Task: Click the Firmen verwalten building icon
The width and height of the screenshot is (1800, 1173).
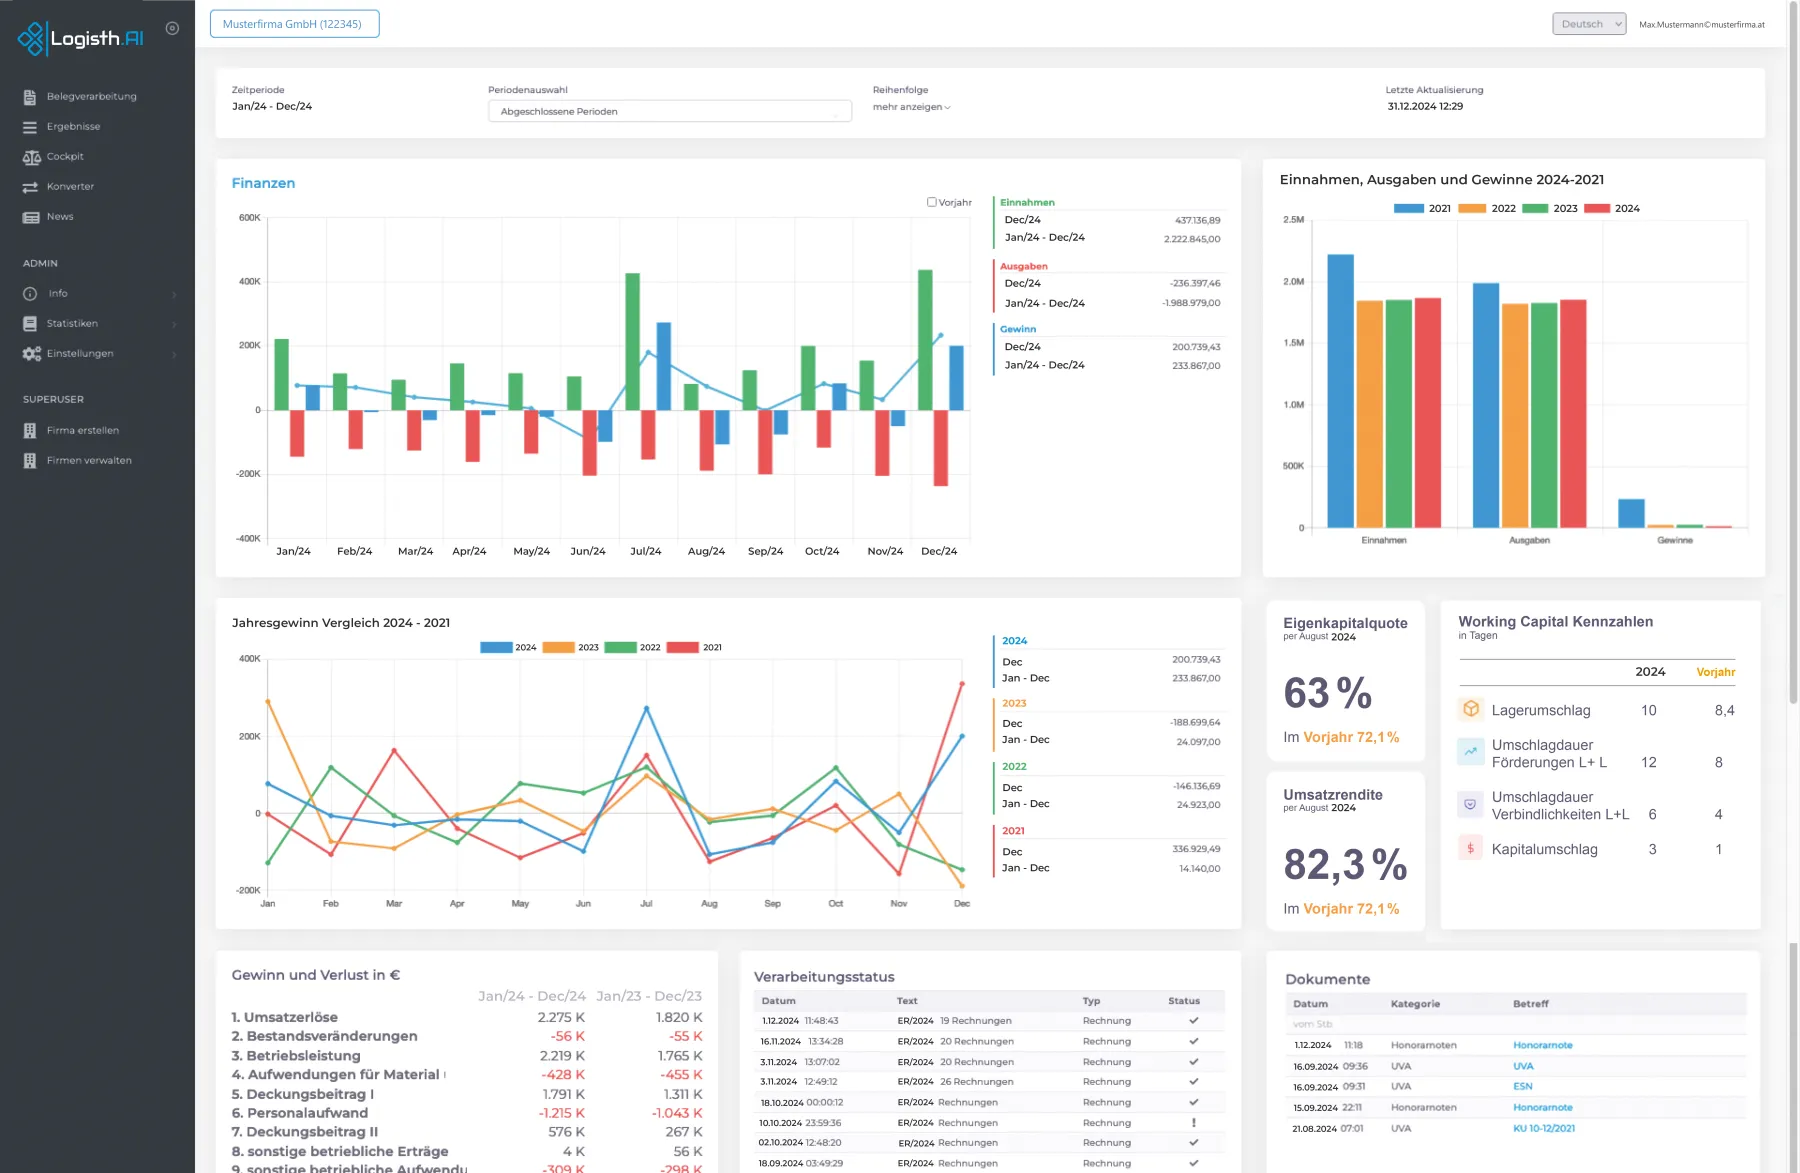Action: (30, 461)
